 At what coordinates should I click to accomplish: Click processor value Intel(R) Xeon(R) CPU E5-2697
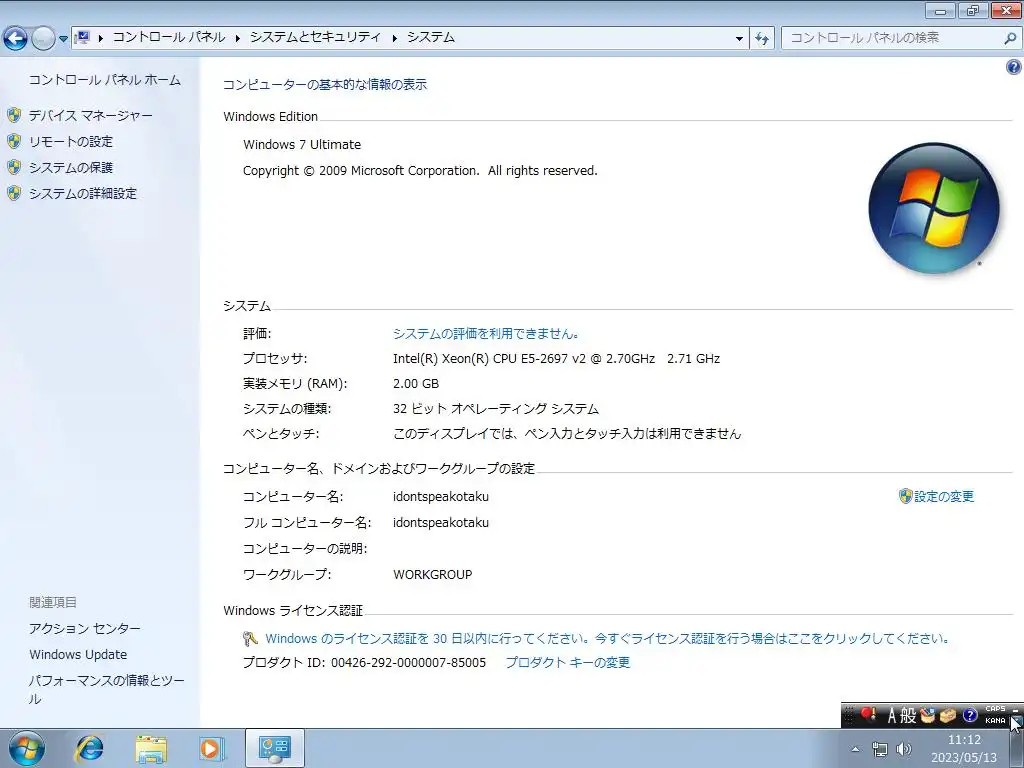coord(556,359)
